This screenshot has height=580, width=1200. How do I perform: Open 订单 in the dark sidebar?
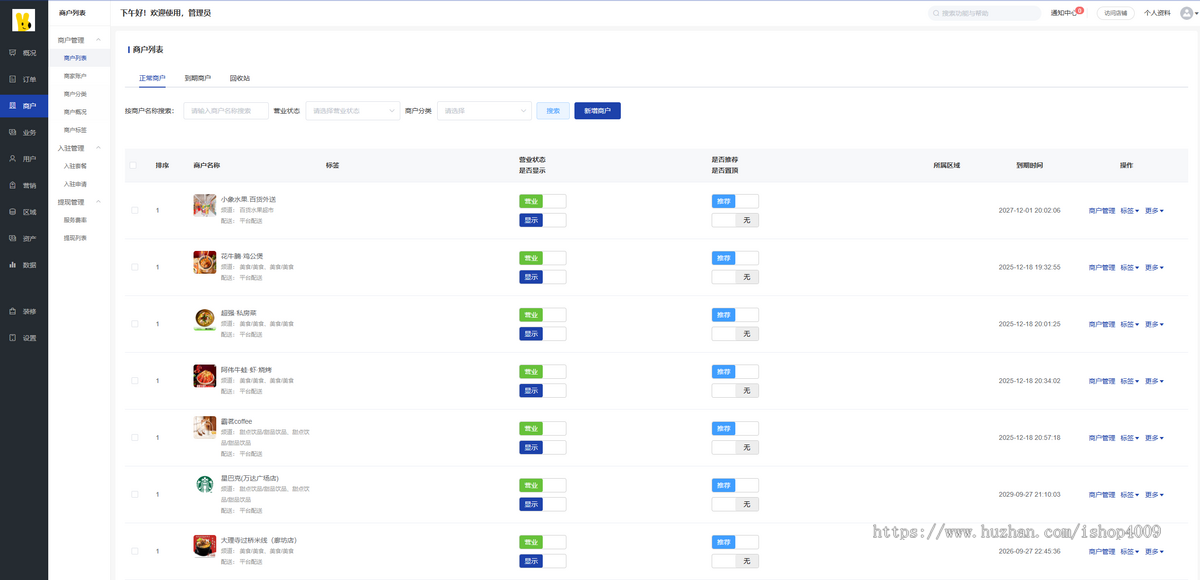[24, 79]
